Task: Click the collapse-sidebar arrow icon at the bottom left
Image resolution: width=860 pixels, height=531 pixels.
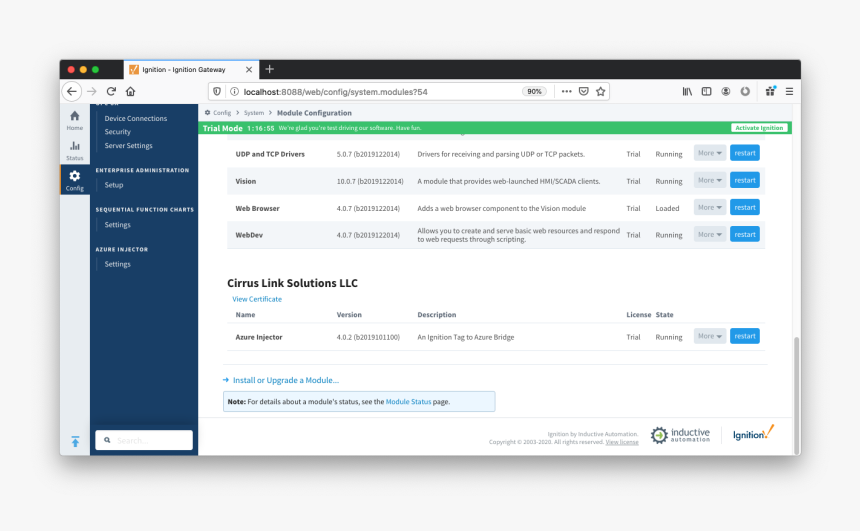Action: click(75, 442)
